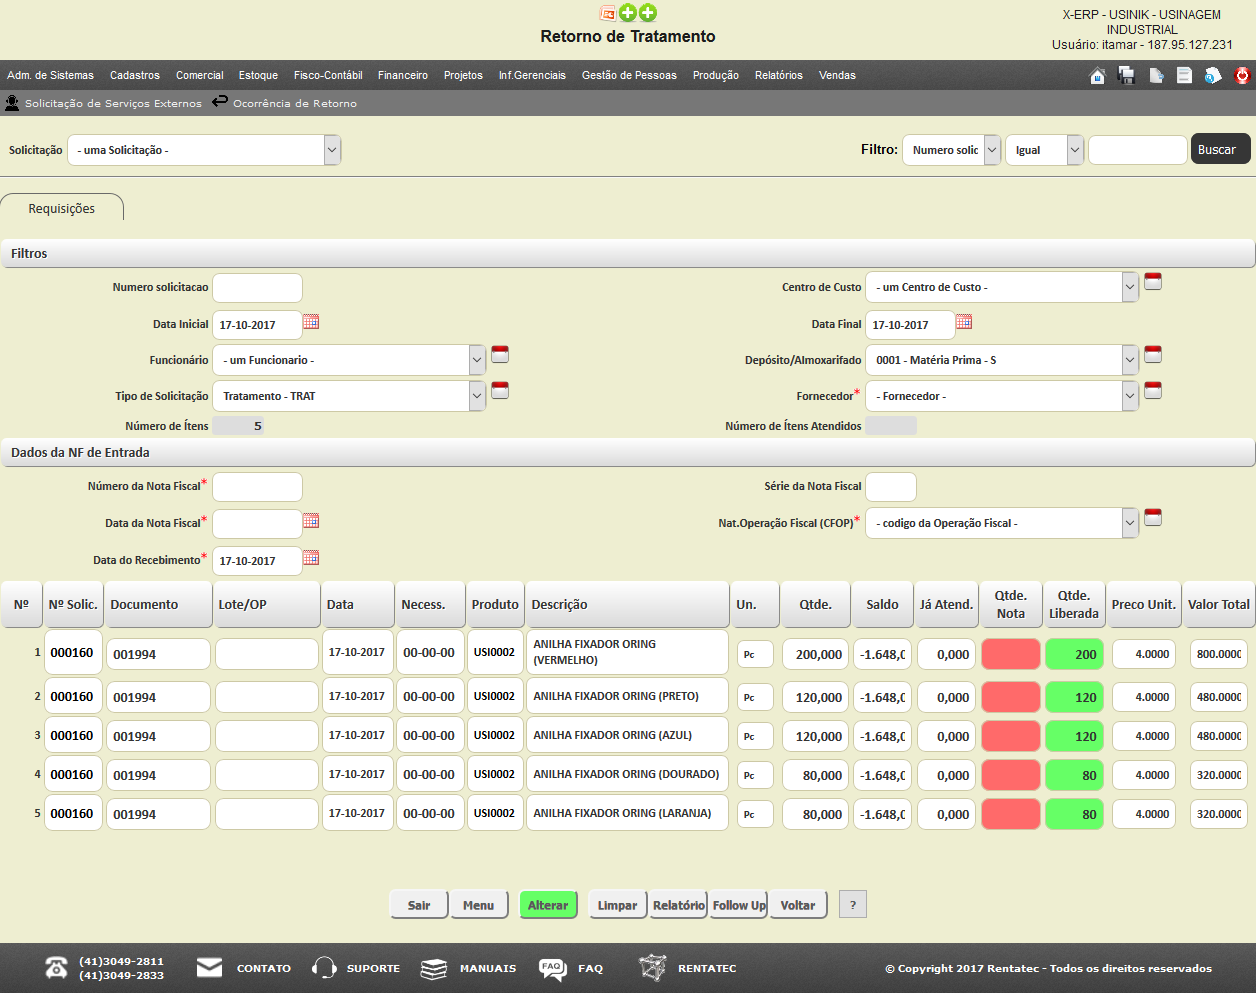Click the Ocorrência de Retorno link
The height and width of the screenshot is (993, 1256).
(x=295, y=103)
